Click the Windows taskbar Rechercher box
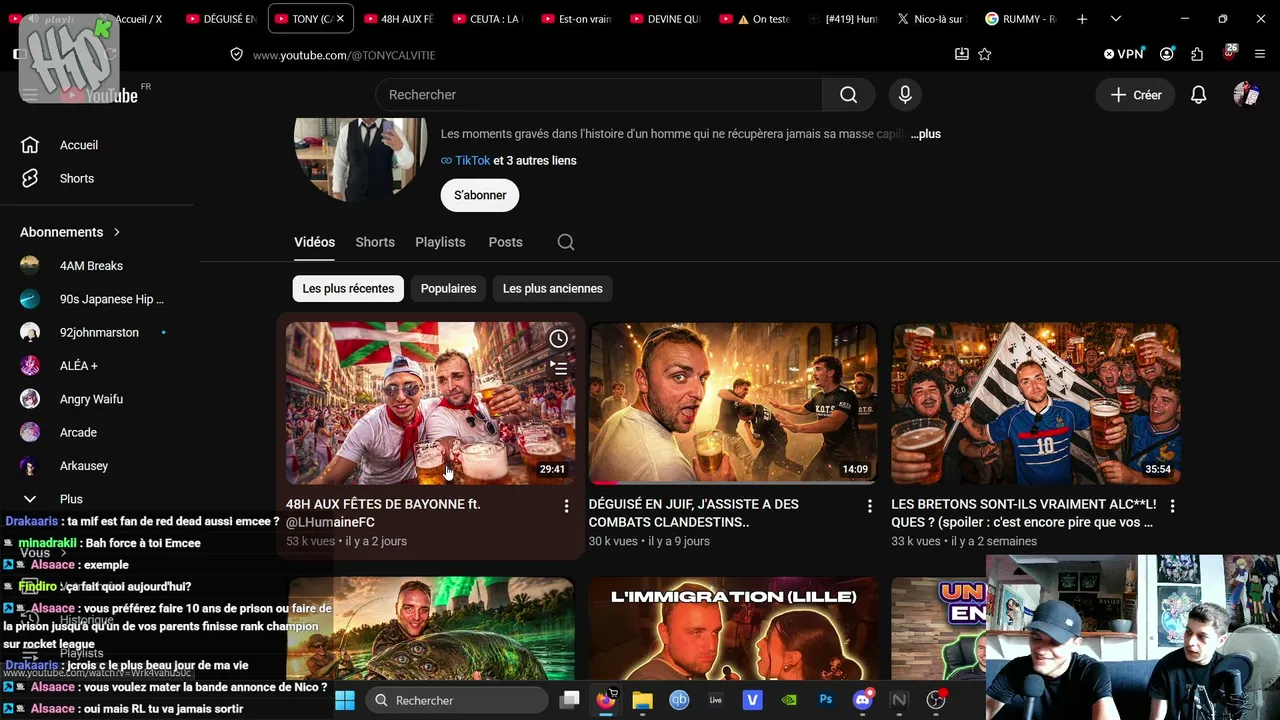The height and width of the screenshot is (720, 1280). (457, 700)
